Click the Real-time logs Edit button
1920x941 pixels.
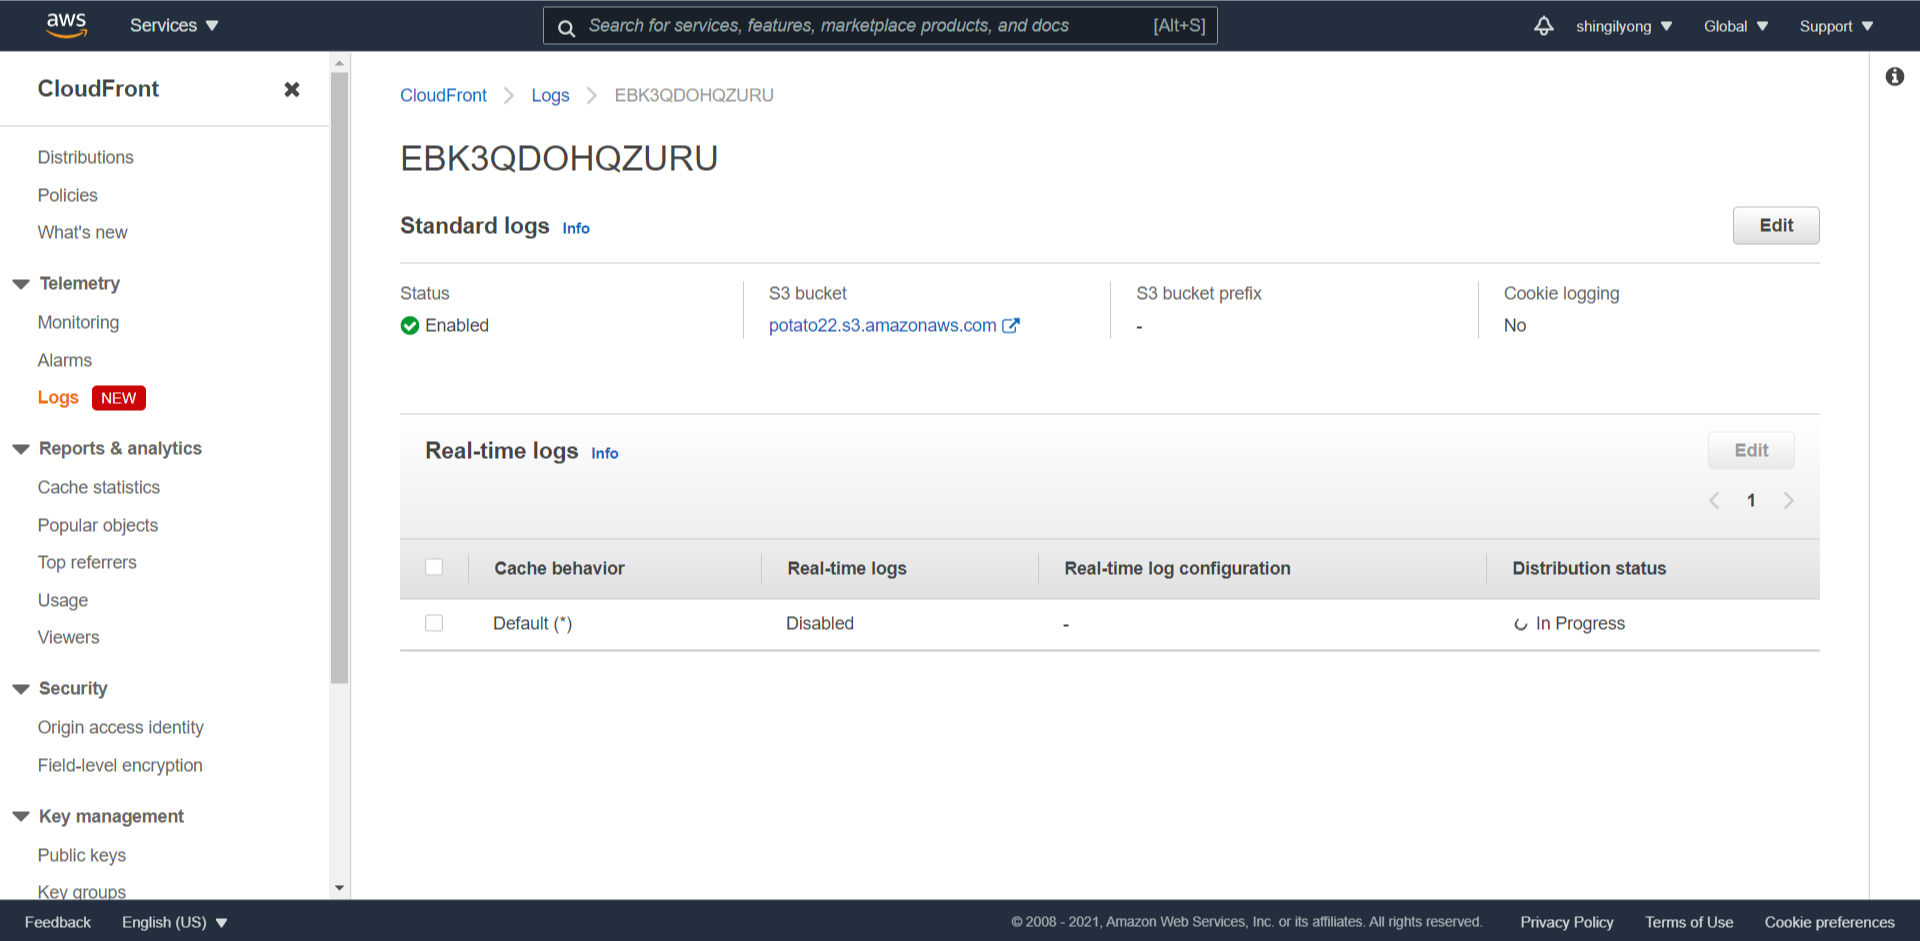(x=1751, y=450)
